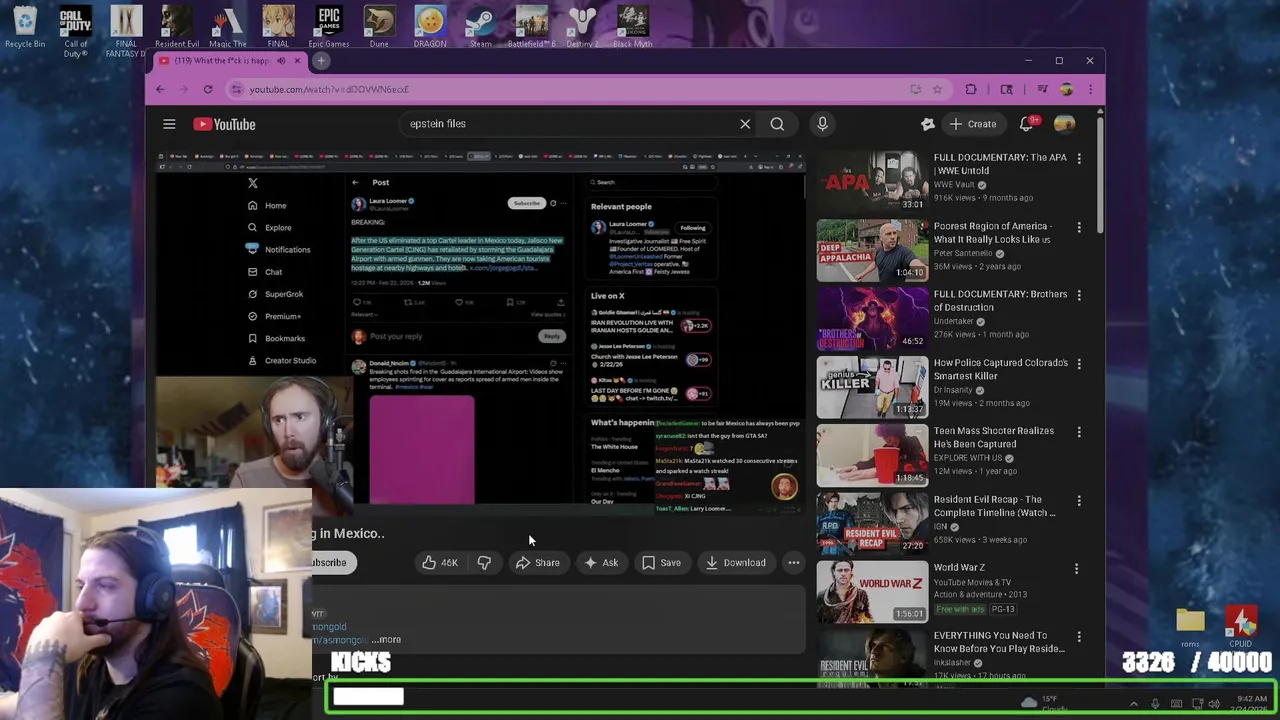Open the YouTube guide hamburger menu

click(x=169, y=124)
